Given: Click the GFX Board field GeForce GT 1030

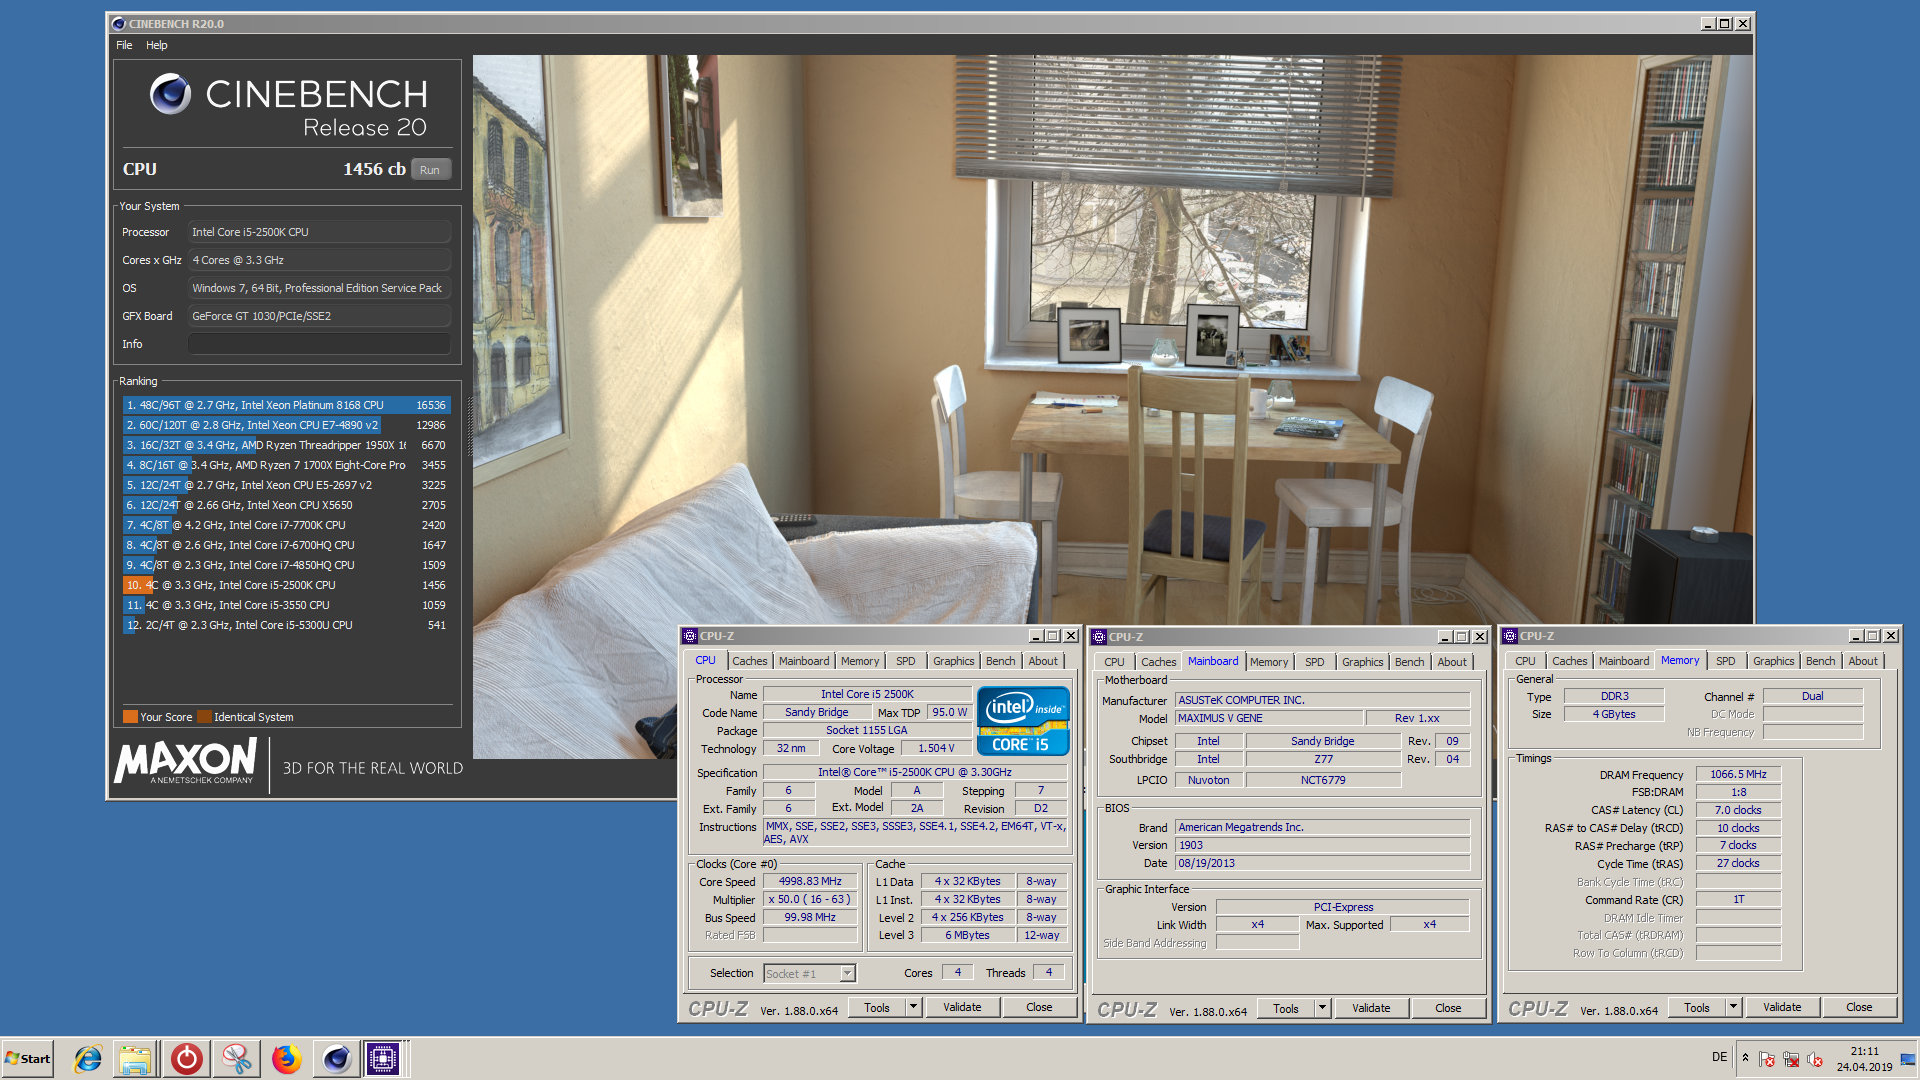Looking at the screenshot, I should [x=319, y=316].
